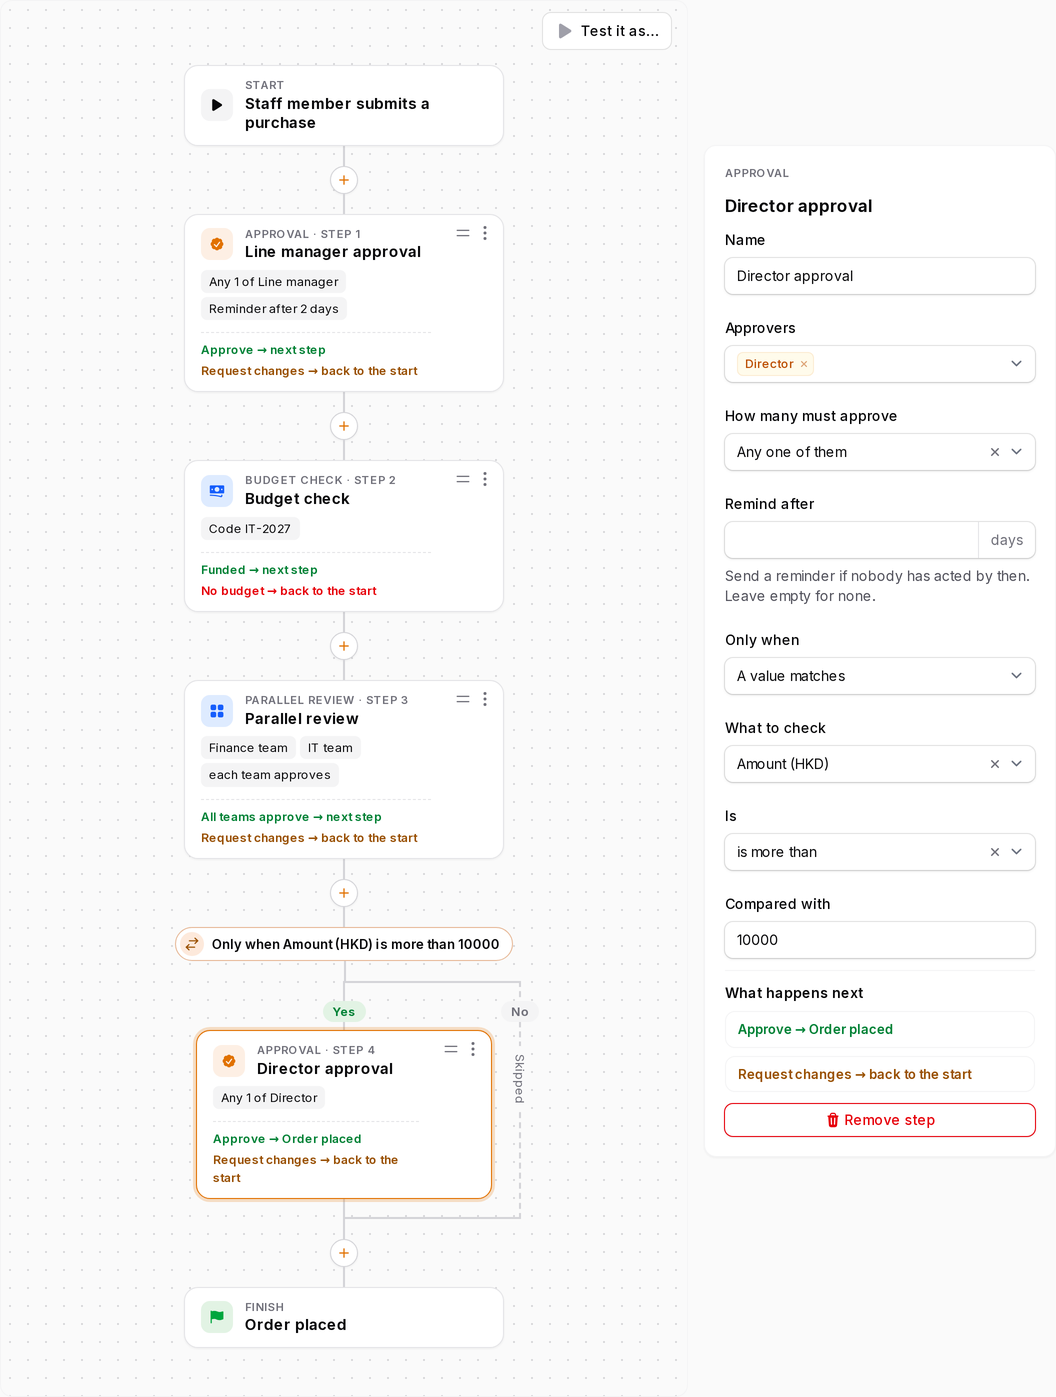Open more options for Director approval card
Image resolution: width=1056 pixels, height=1397 pixels.
click(473, 1049)
